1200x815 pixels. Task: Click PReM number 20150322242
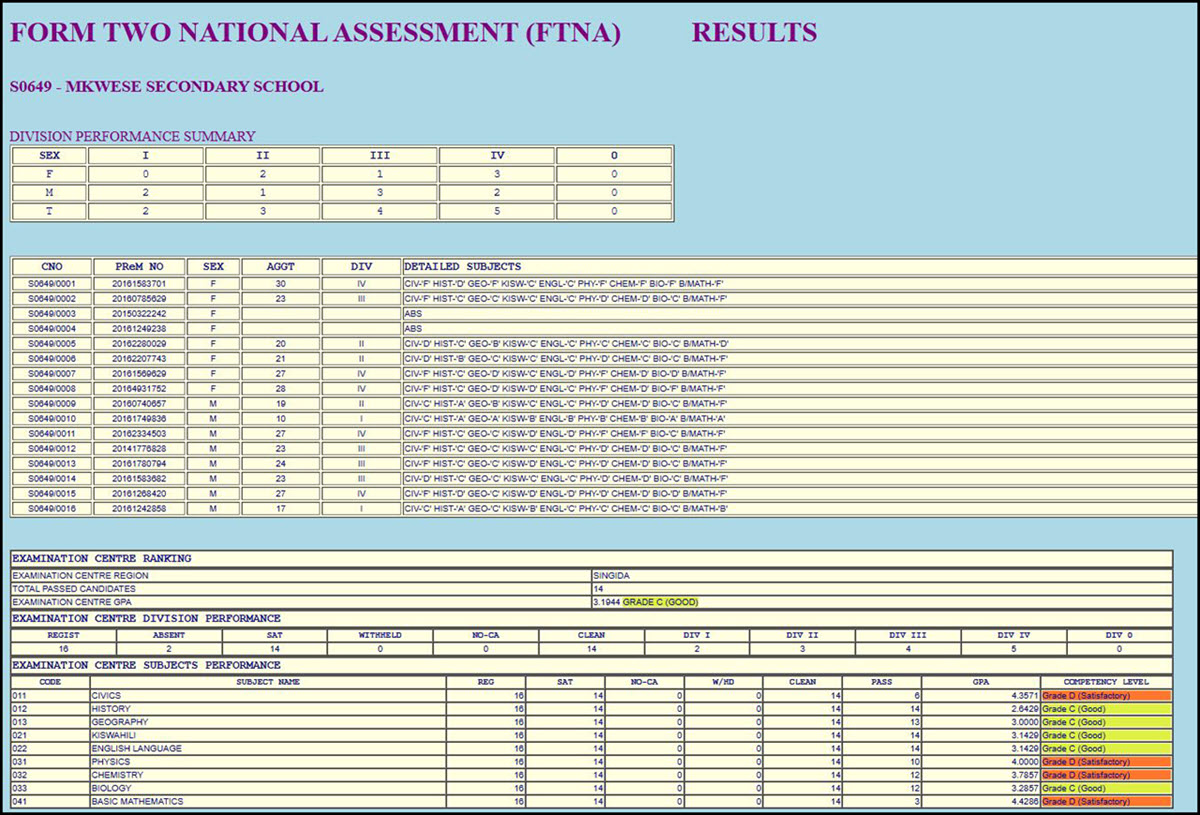click(x=139, y=314)
